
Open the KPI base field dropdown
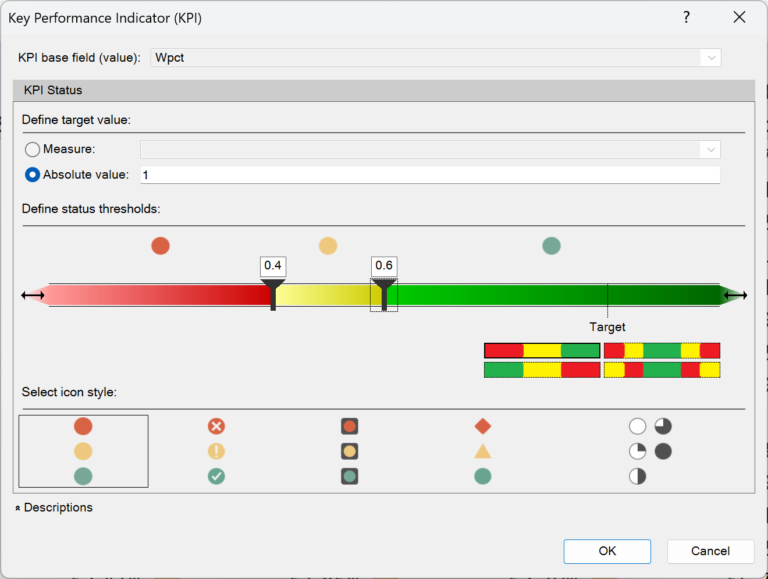[x=711, y=58]
